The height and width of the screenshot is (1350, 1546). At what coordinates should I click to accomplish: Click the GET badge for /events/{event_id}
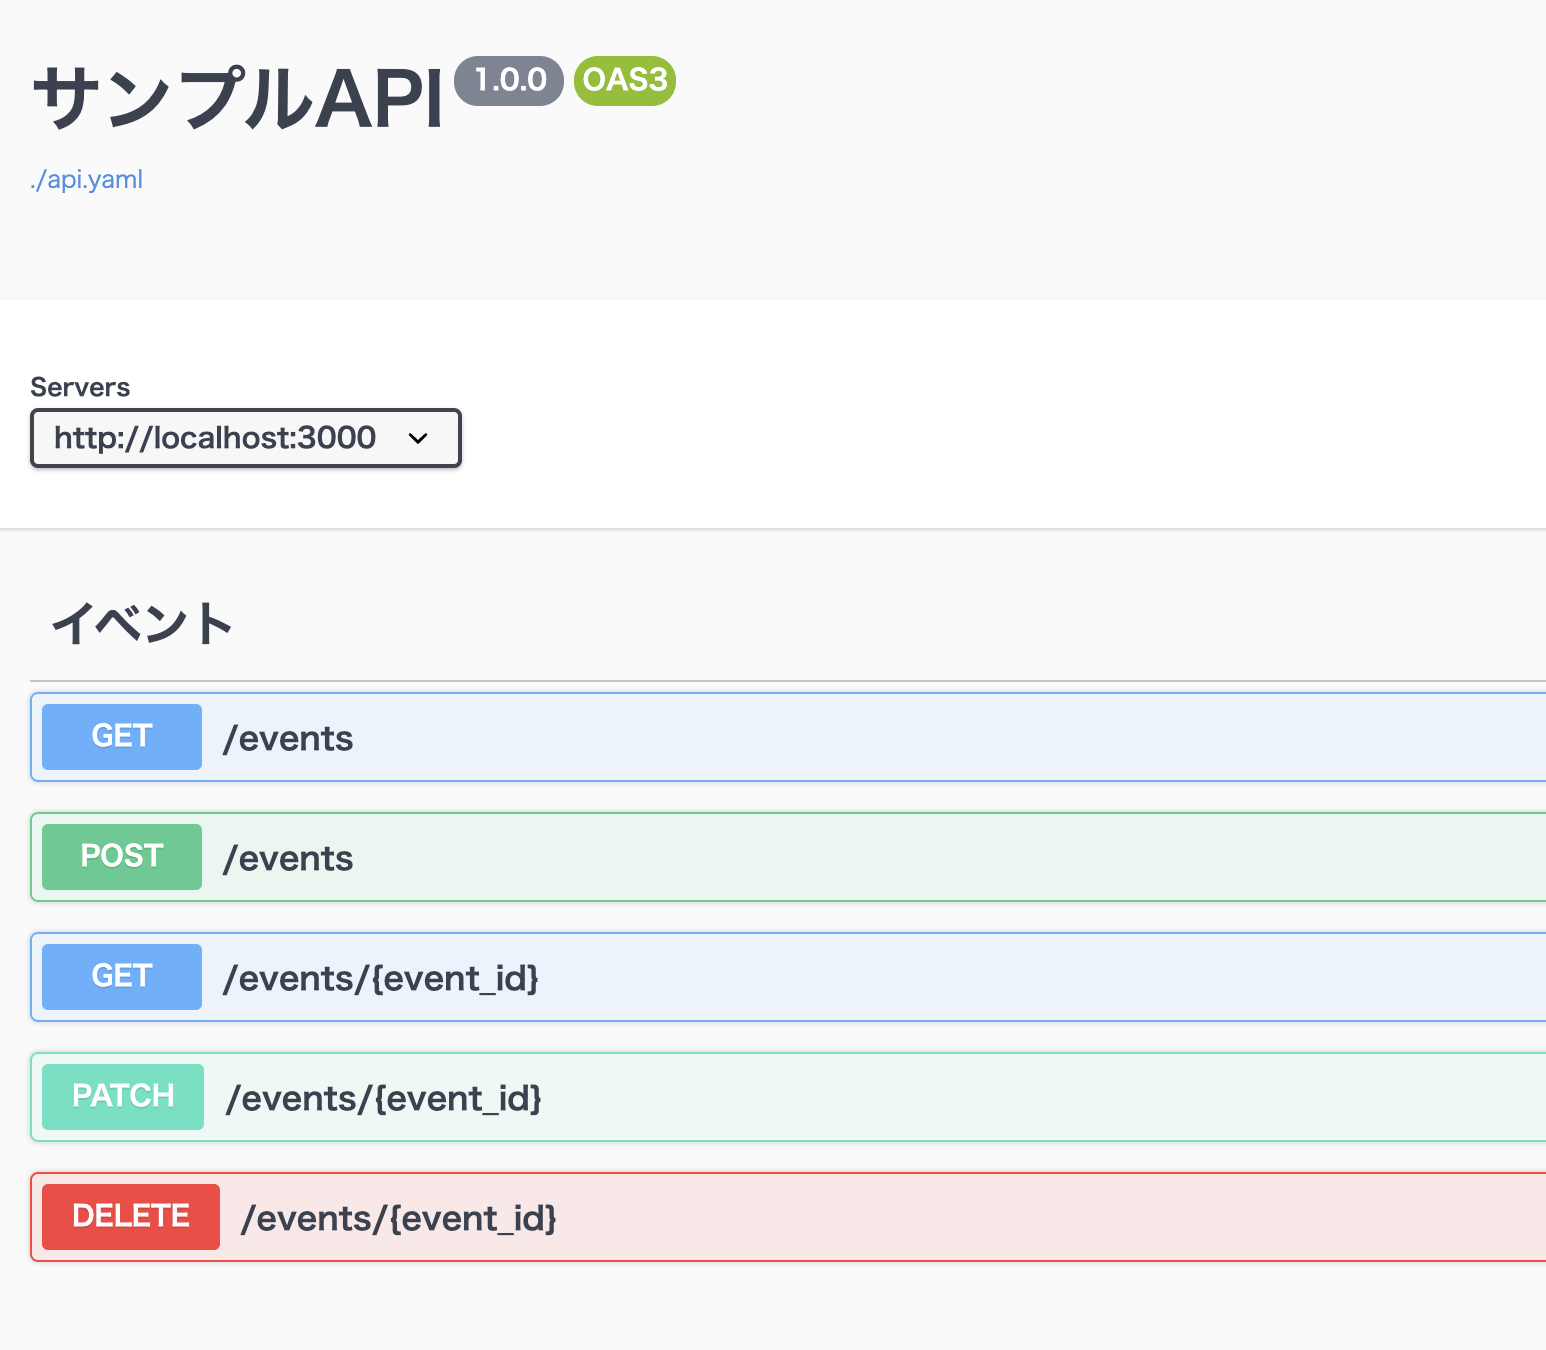122,977
